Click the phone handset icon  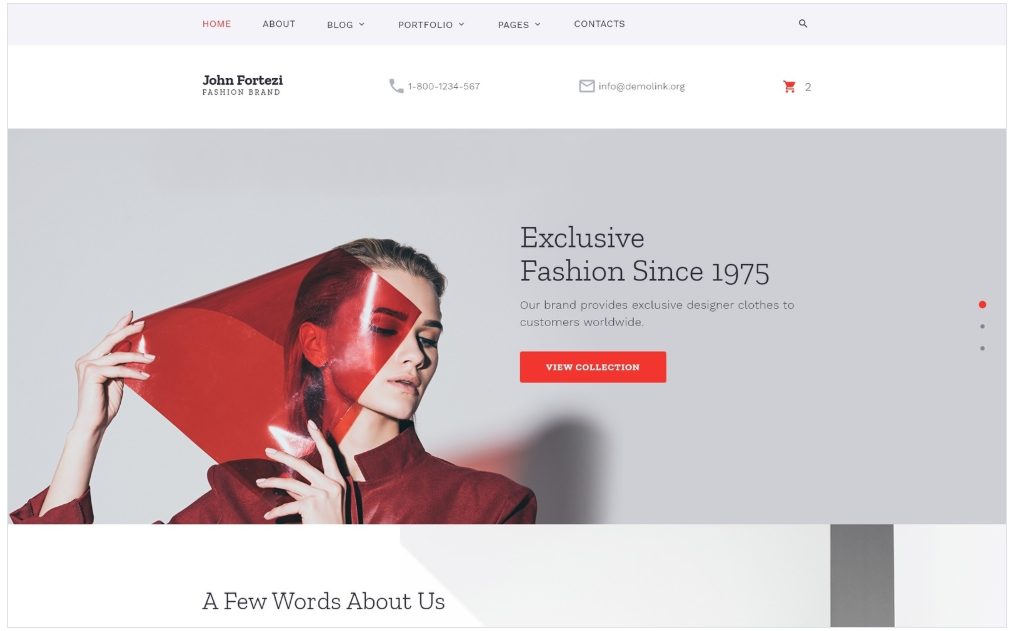tap(396, 86)
